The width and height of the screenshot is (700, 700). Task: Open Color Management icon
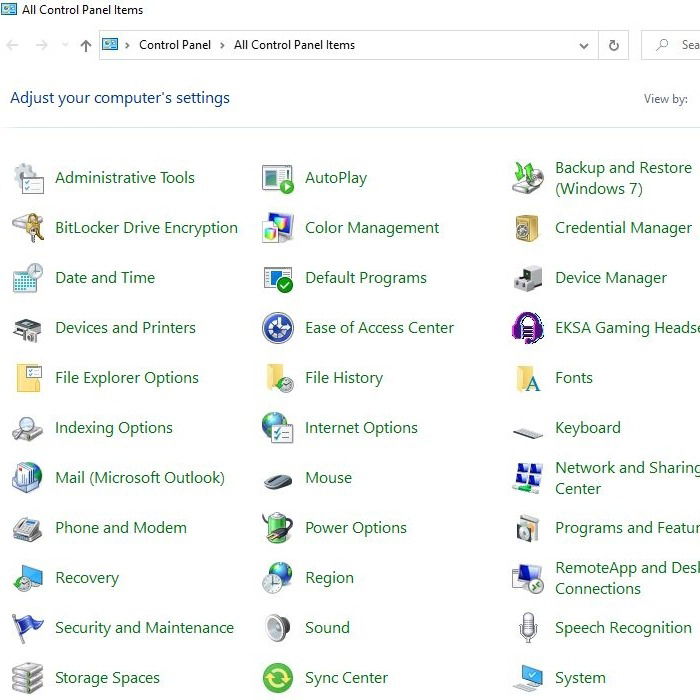pos(278,228)
